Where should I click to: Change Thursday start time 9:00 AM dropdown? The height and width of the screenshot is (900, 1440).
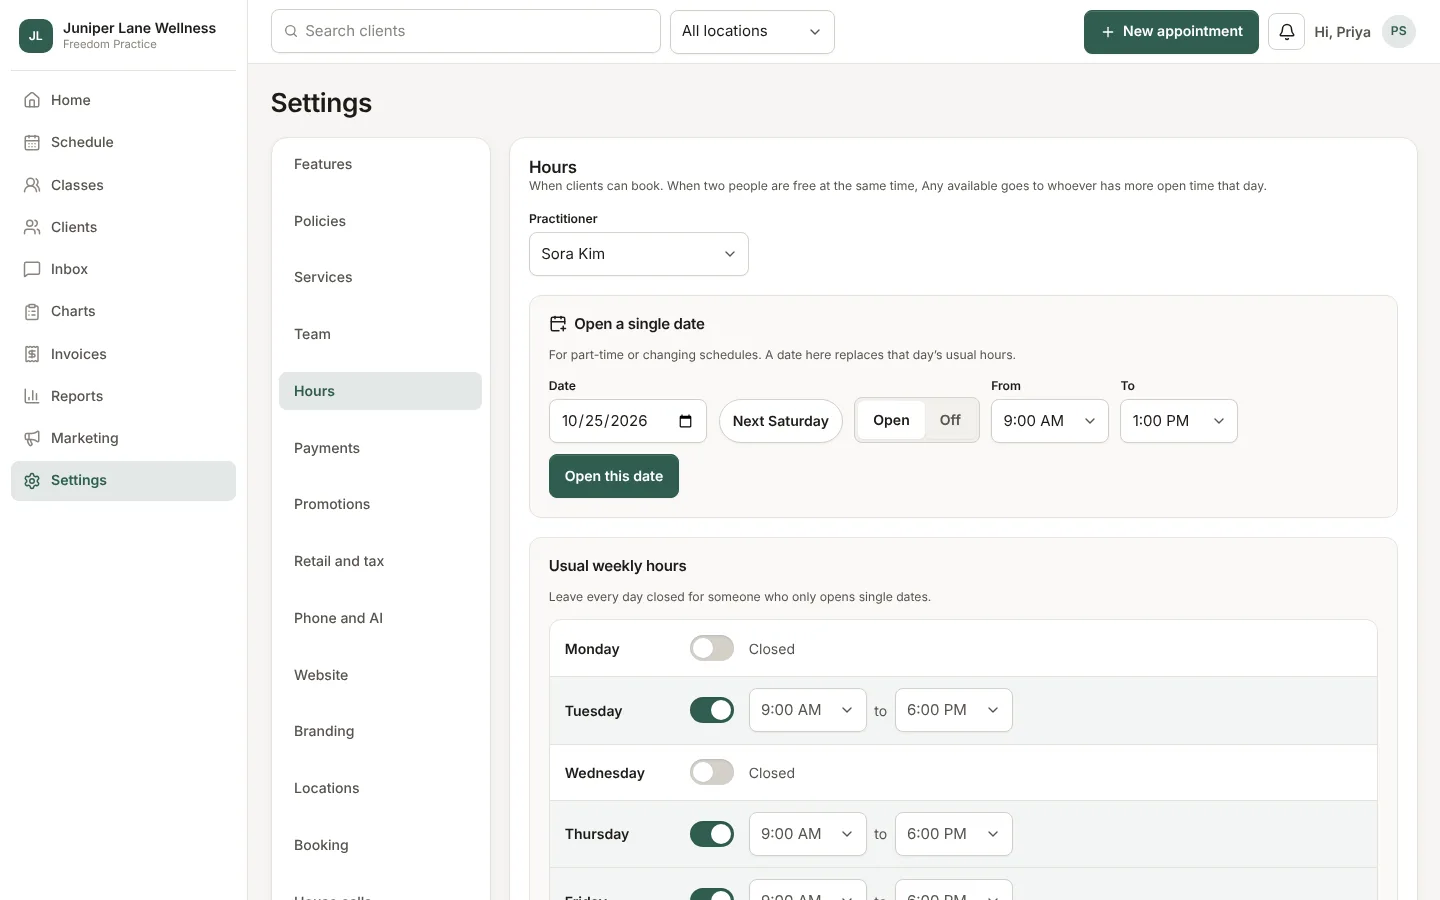pos(807,834)
